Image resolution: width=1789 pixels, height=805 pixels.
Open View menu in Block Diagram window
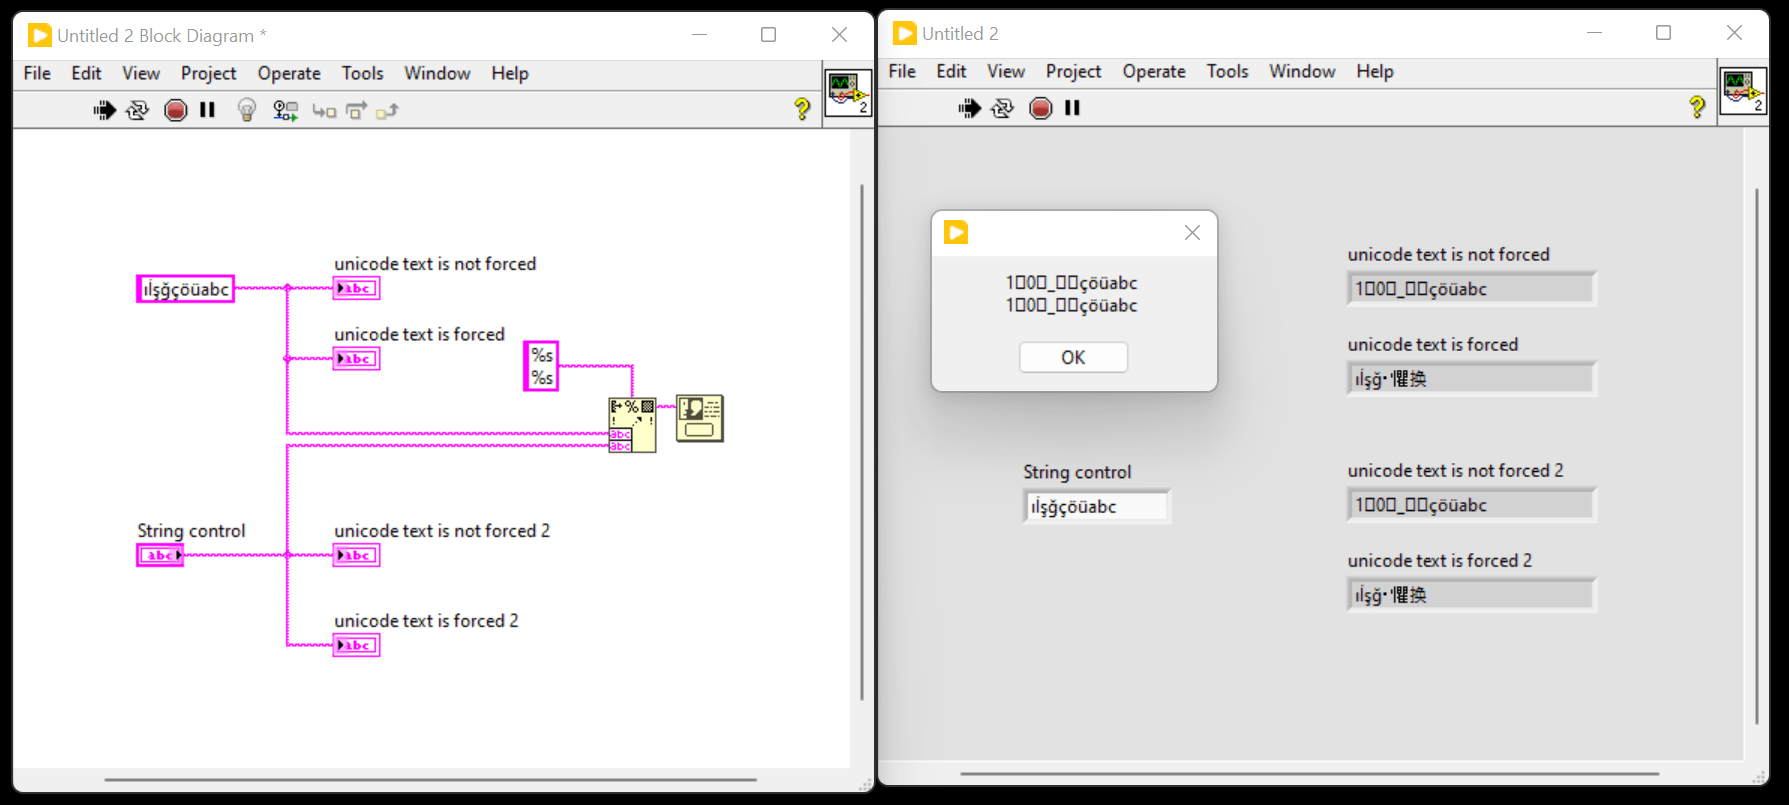click(x=141, y=73)
